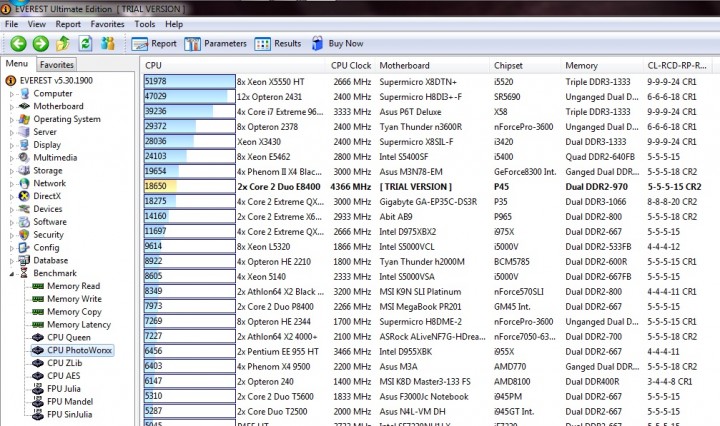Select the 47029 score bar row

(189, 96)
